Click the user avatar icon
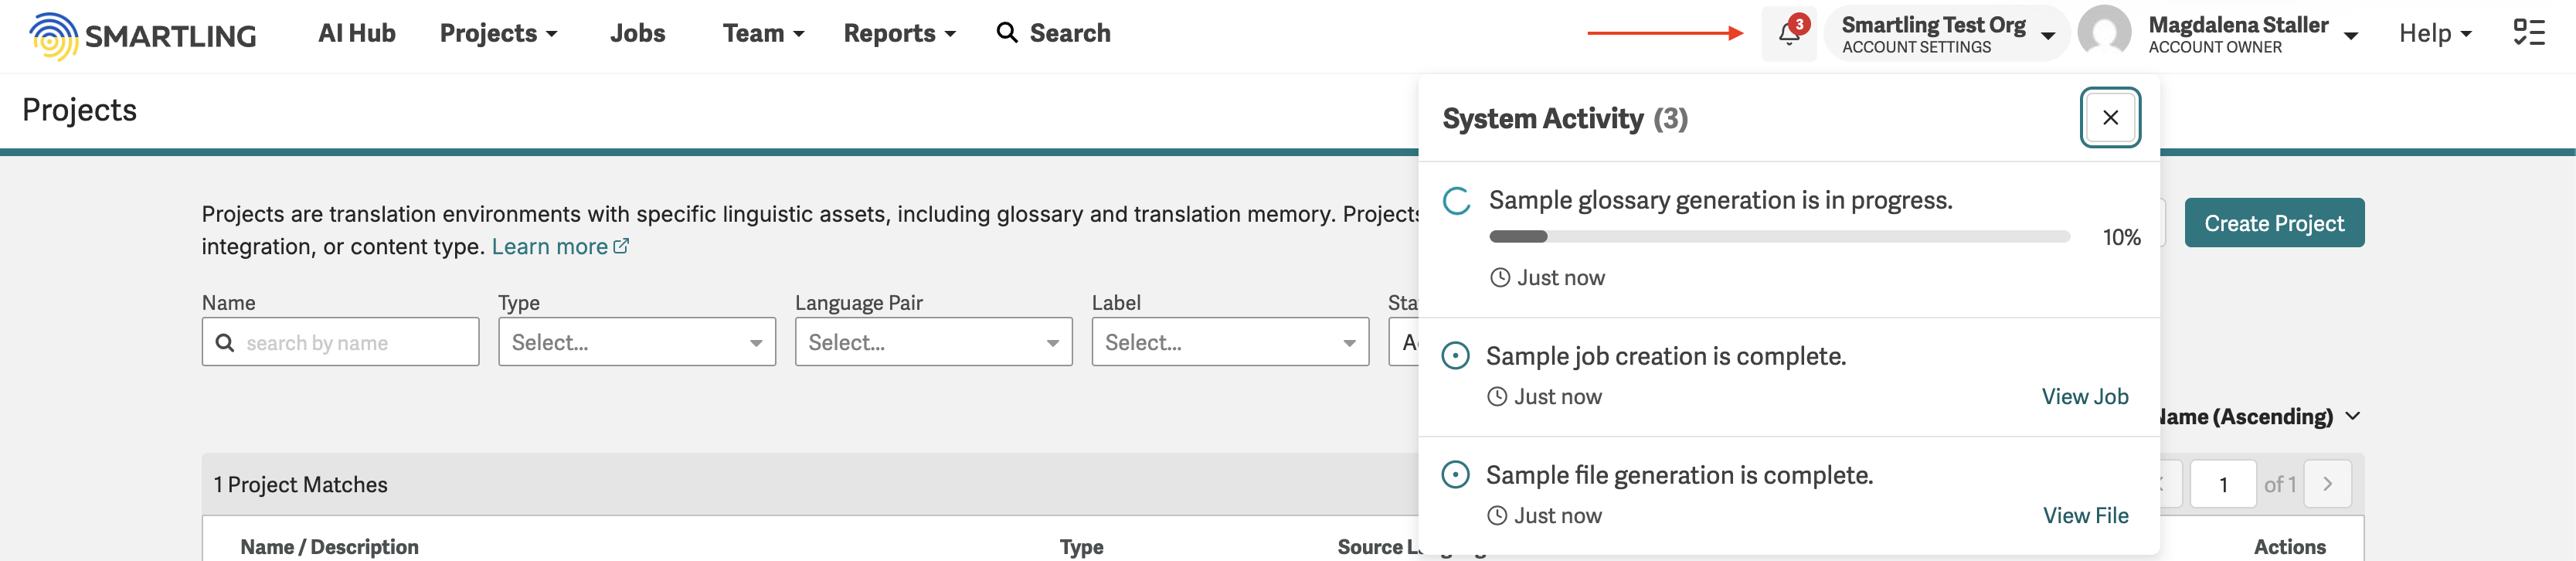This screenshot has height=561, width=2576. tap(2105, 33)
